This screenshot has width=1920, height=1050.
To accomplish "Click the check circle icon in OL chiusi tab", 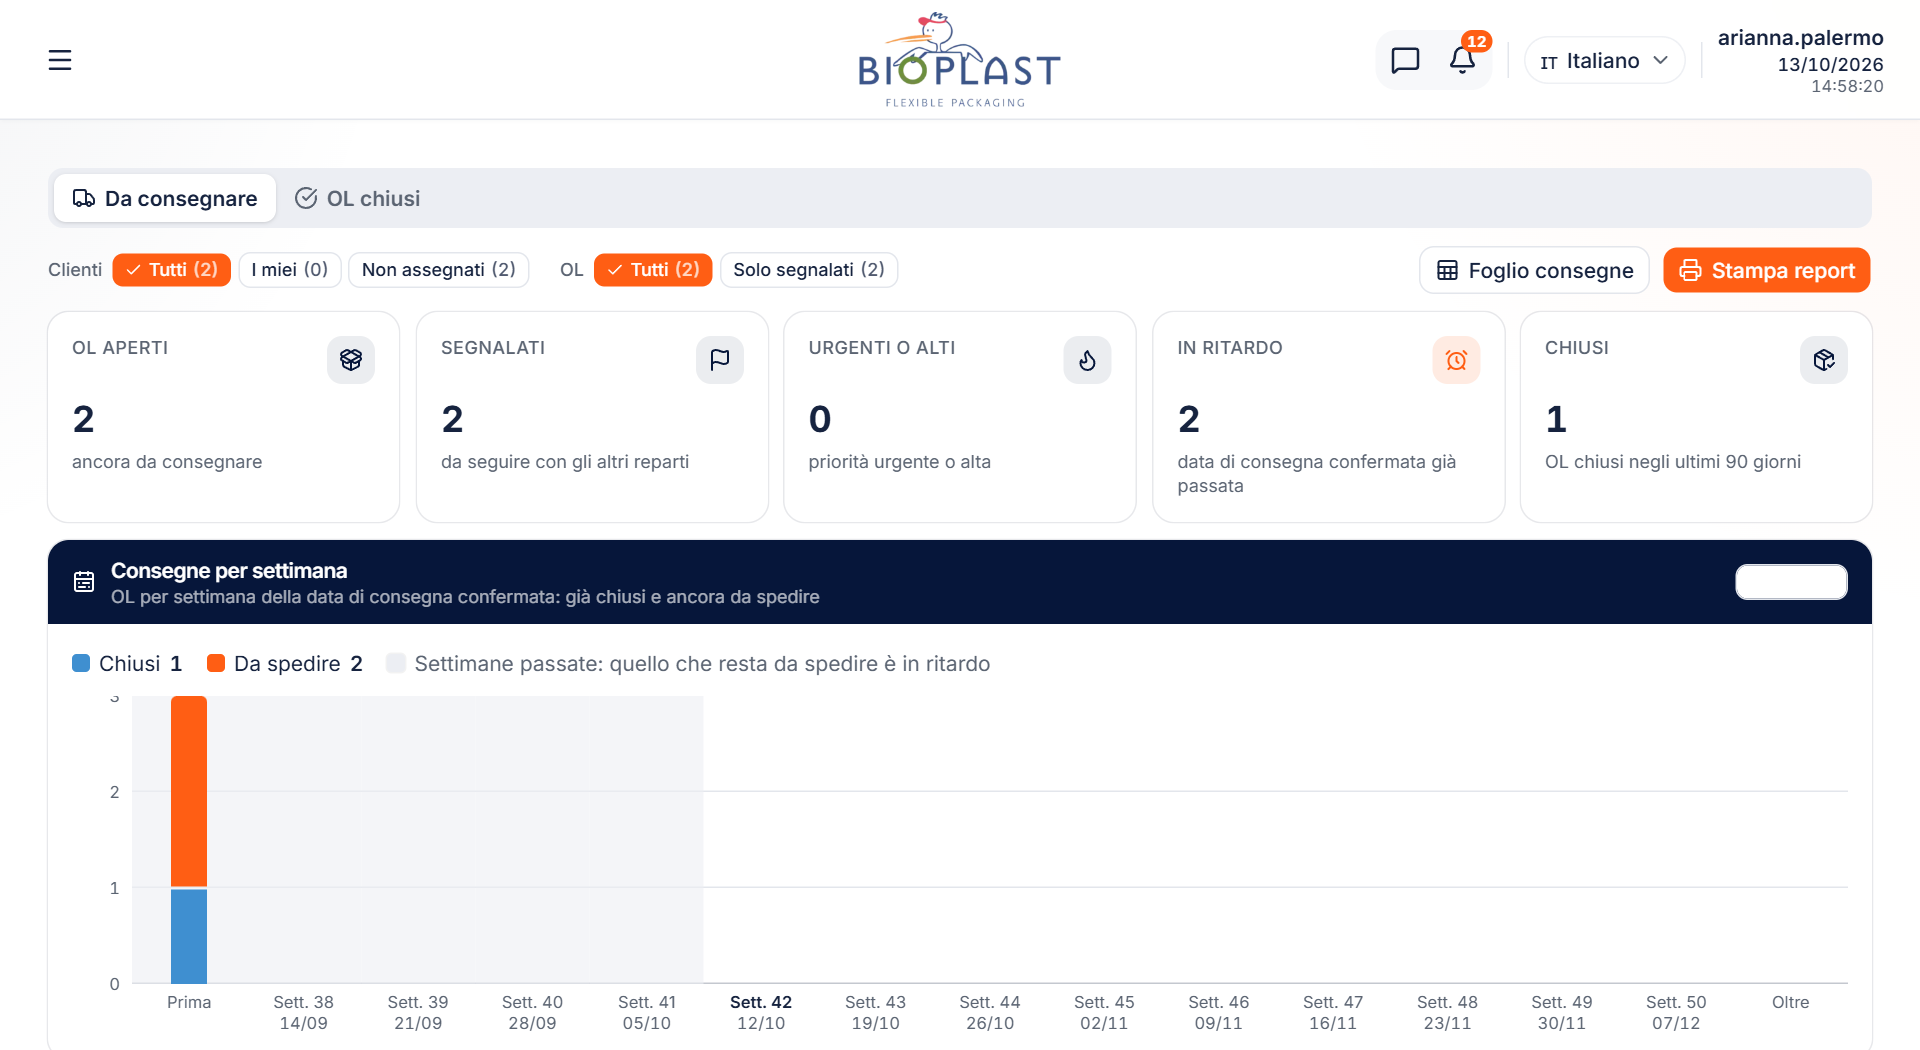I will [306, 198].
